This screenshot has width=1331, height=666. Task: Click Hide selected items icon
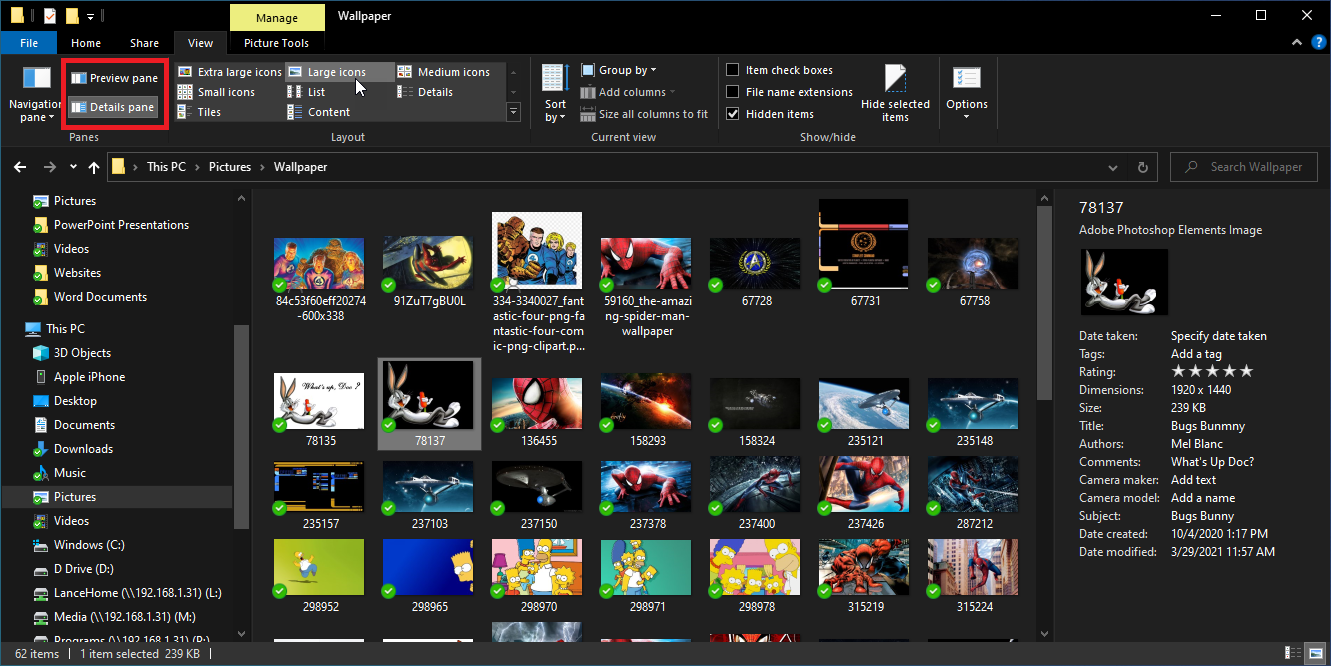click(895, 81)
